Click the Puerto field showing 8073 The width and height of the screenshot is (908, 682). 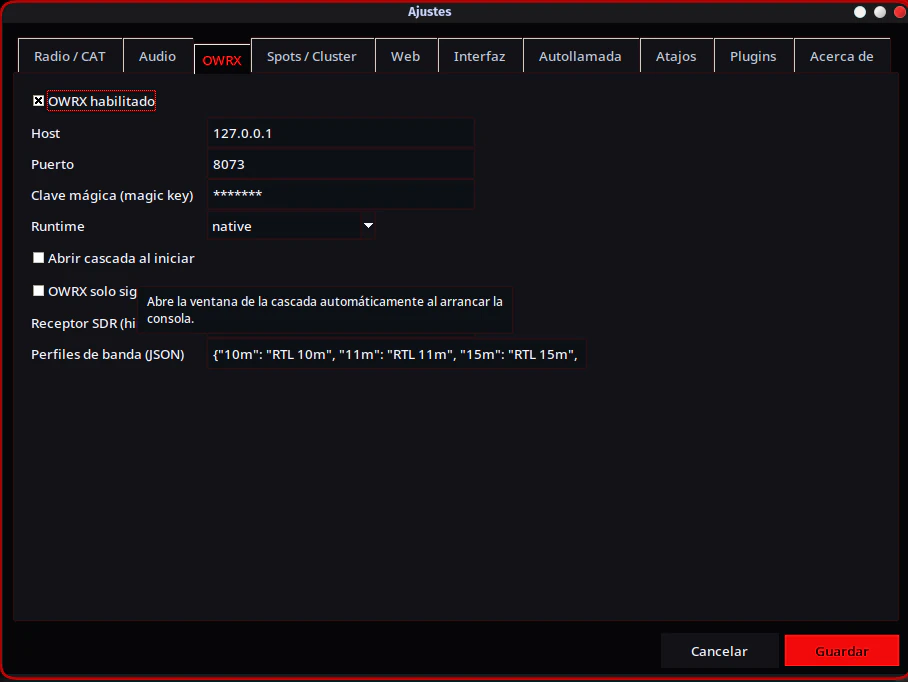[x=340, y=164]
